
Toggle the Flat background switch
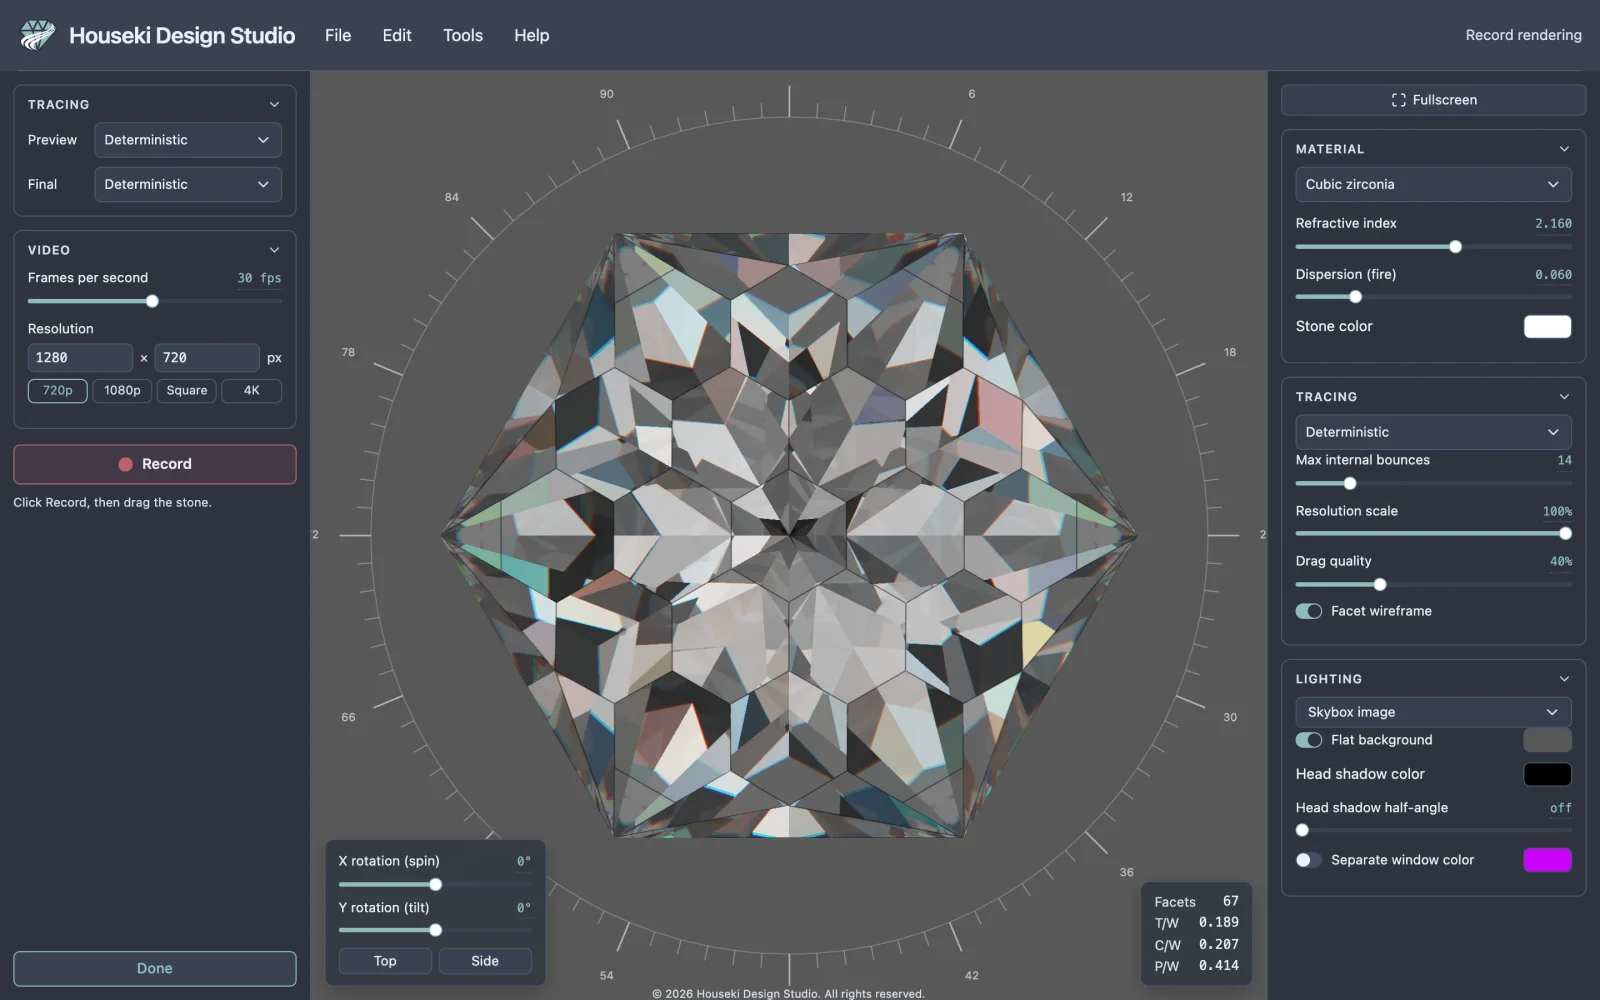(1309, 740)
